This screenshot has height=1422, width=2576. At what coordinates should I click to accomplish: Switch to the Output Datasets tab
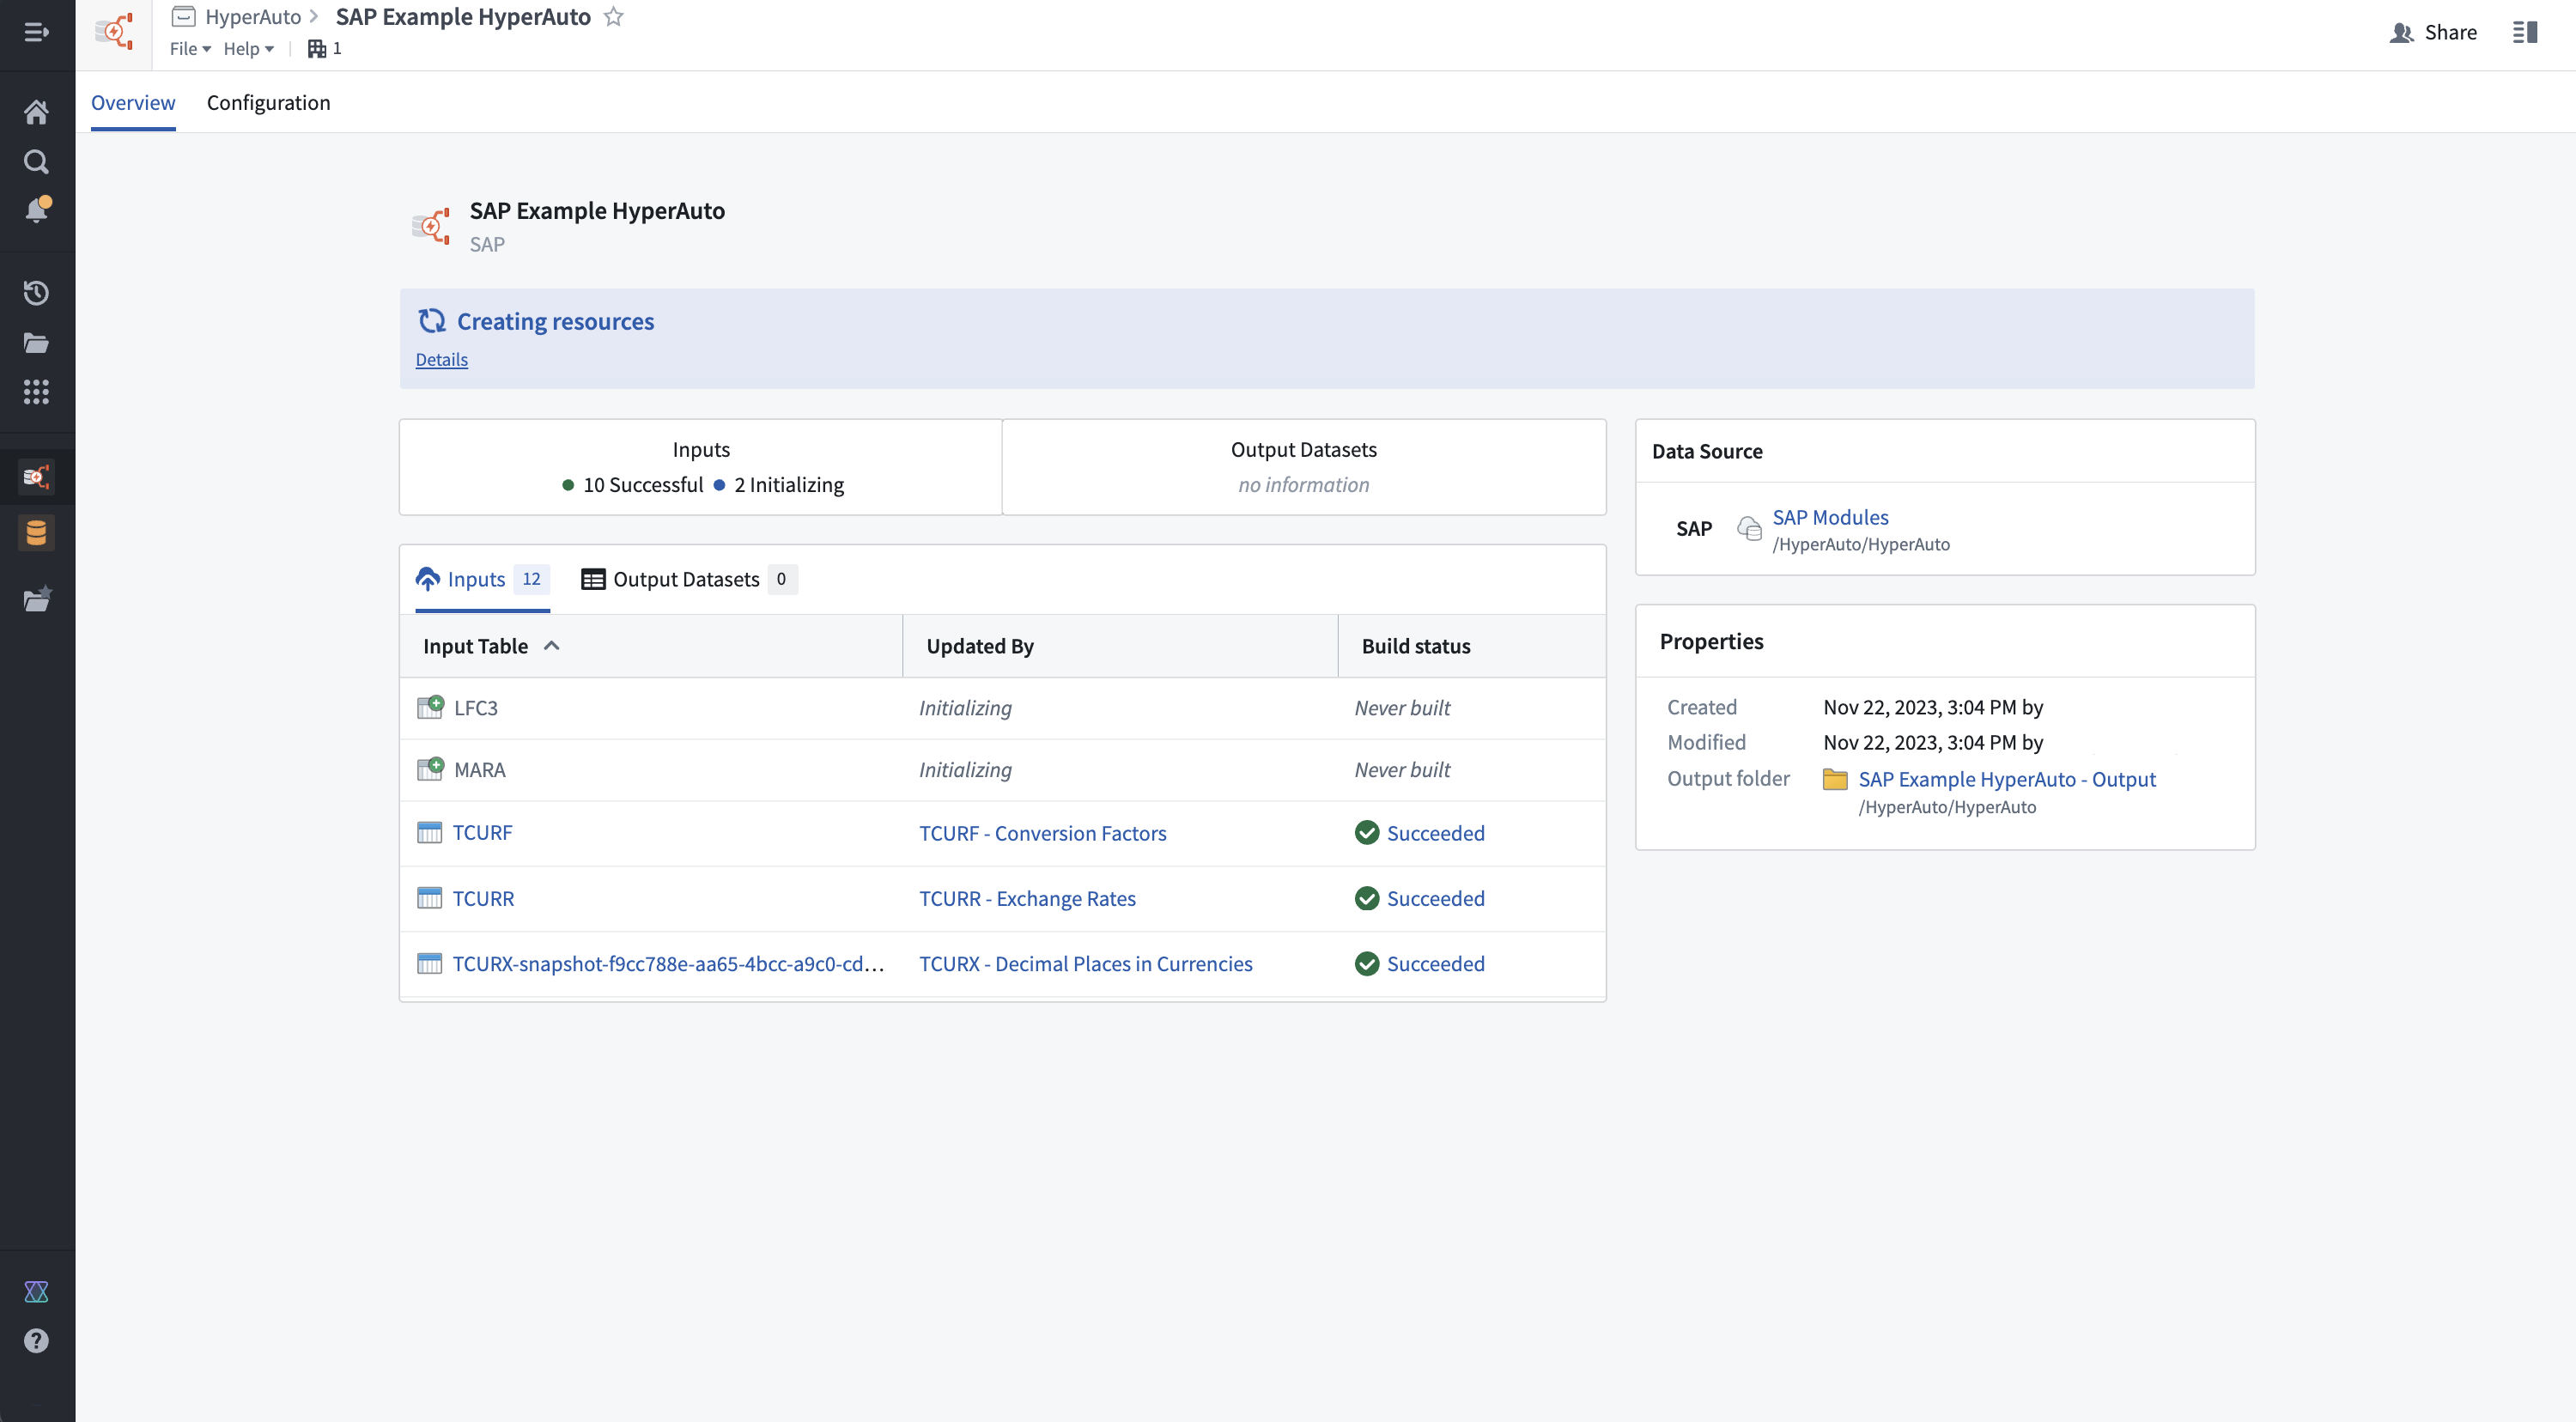tap(688, 579)
